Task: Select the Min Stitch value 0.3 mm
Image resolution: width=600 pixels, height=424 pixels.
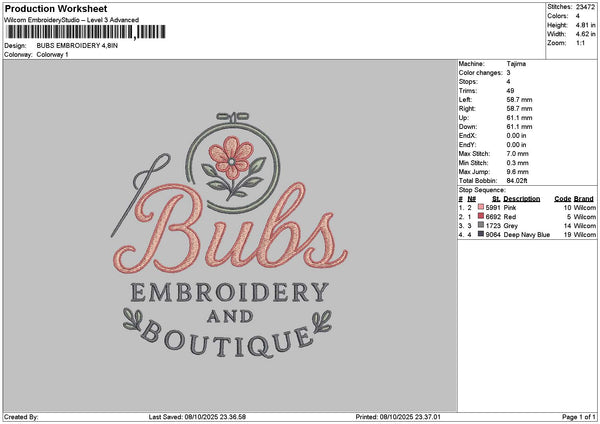Action: point(518,163)
